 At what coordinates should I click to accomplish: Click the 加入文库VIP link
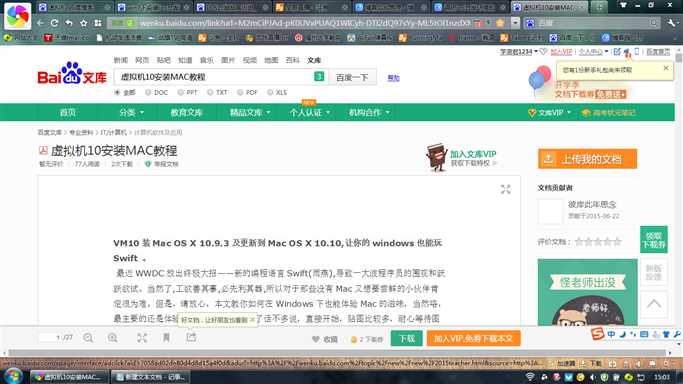coord(473,154)
